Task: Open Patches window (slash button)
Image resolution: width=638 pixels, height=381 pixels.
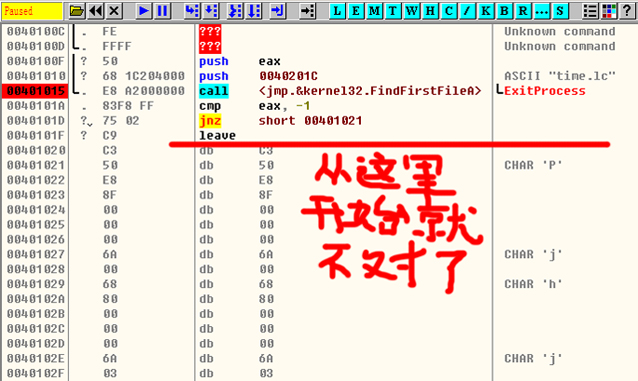Action: click(467, 11)
